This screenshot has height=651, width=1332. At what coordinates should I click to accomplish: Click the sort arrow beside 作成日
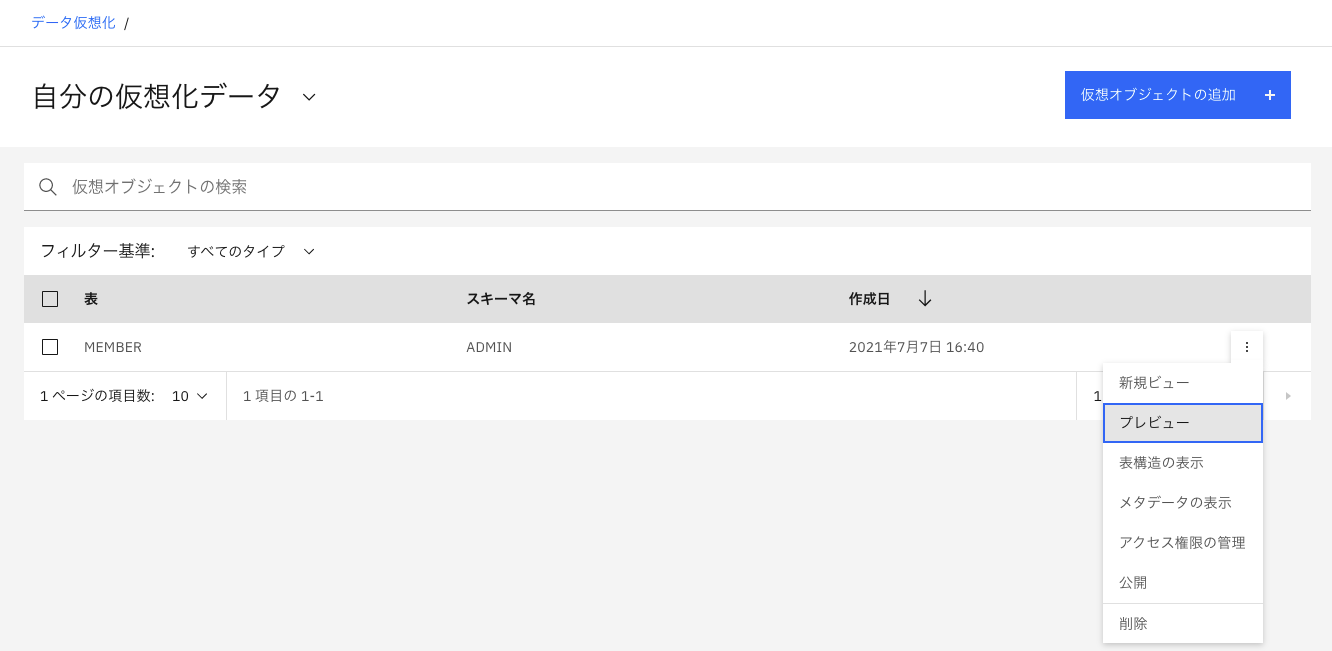pyautogui.click(x=925, y=299)
